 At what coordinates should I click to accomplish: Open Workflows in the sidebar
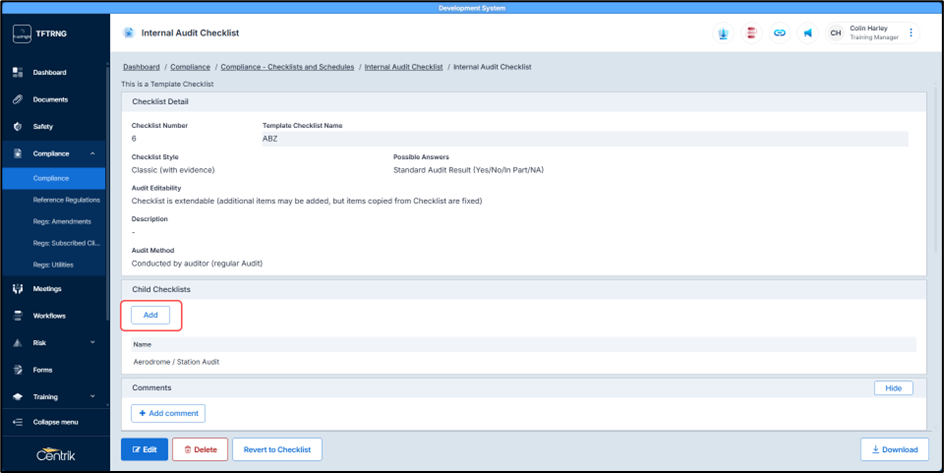49,315
